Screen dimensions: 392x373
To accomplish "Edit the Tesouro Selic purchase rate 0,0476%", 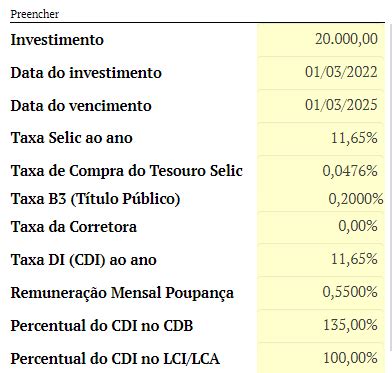I will coord(320,171).
